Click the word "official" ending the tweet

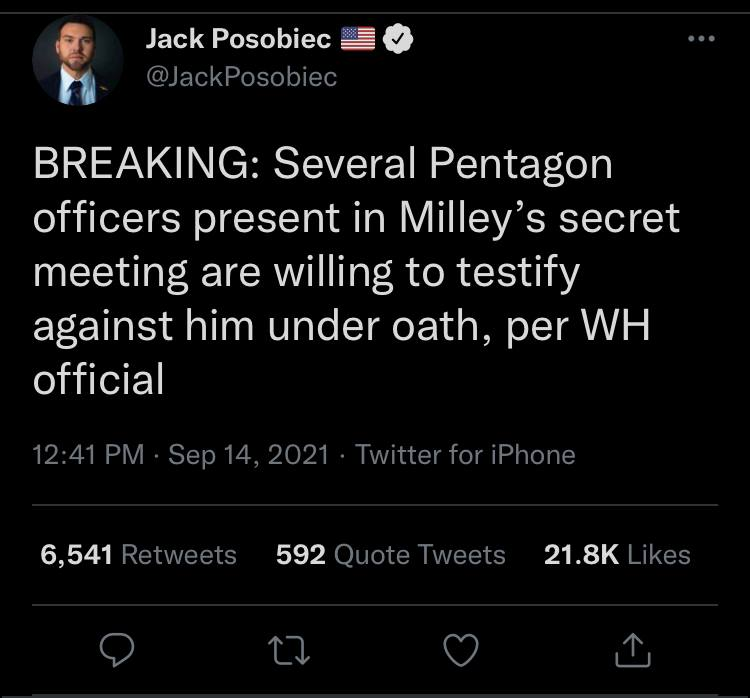click(98, 381)
